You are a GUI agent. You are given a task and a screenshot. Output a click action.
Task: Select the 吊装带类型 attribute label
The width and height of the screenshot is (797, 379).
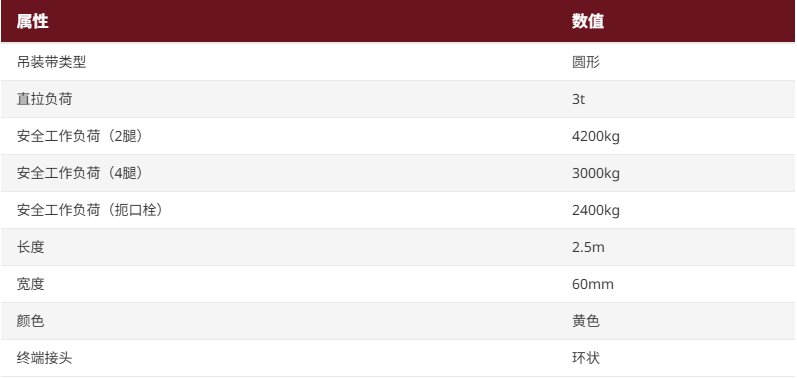(51, 62)
